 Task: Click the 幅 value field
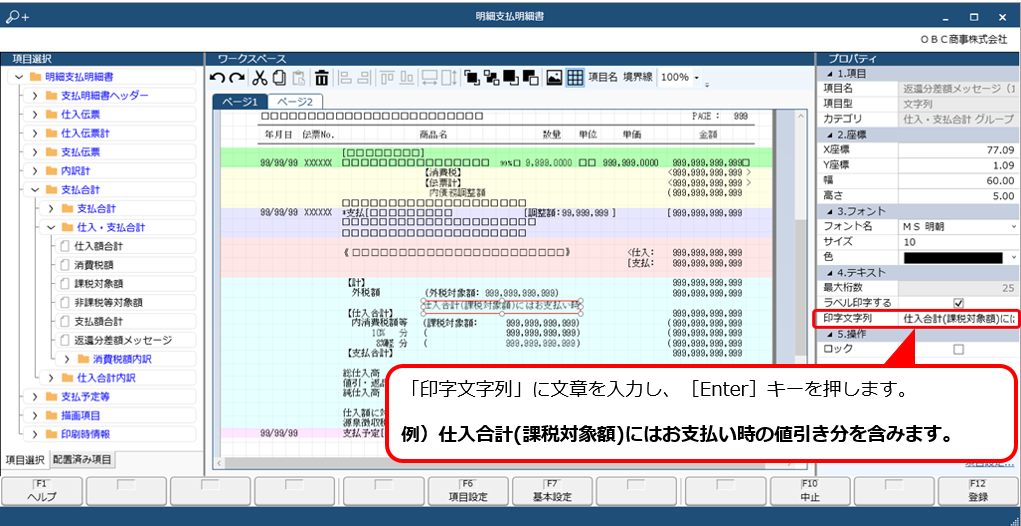958,180
